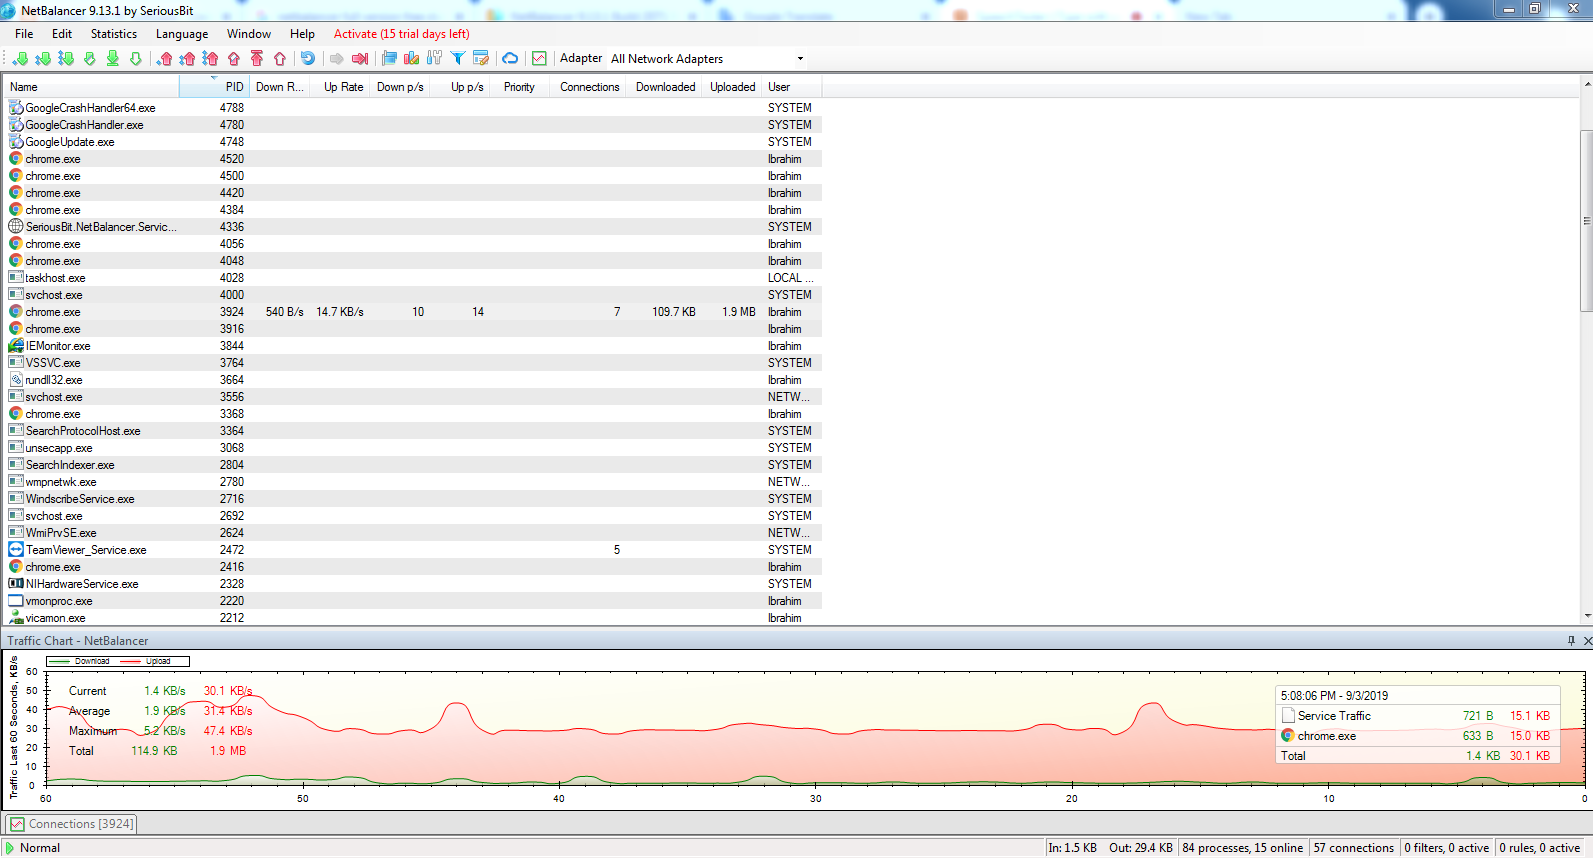Click the blue funnel filter icon
The width and height of the screenshot is (1593, 859).
(x=458, y=59)
